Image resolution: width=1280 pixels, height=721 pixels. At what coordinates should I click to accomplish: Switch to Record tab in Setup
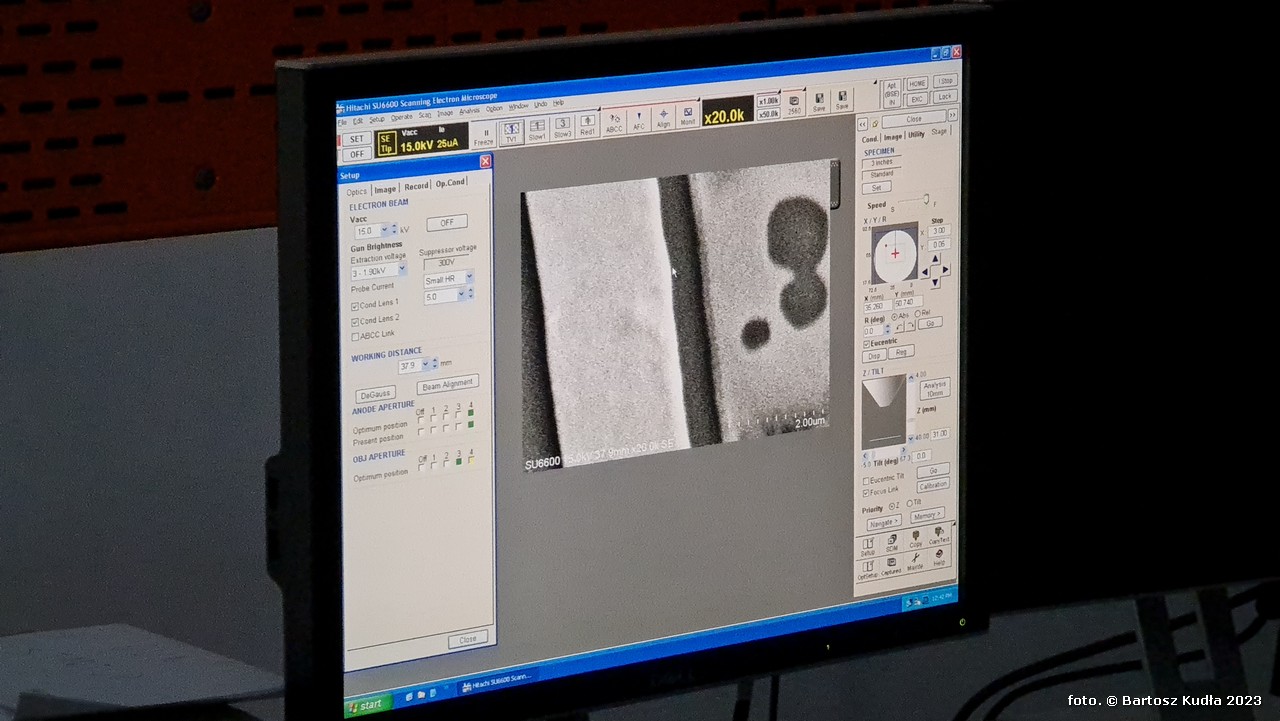[x=416, y=186]
